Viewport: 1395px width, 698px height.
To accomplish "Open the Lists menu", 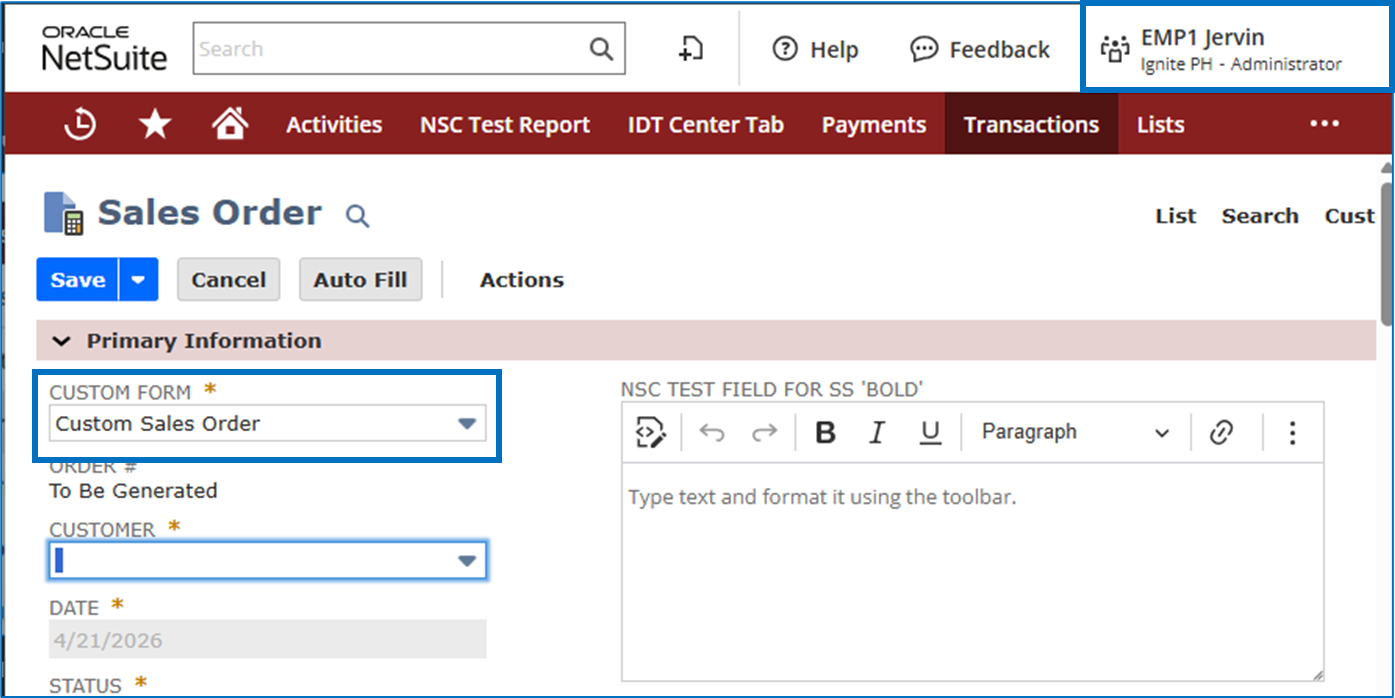I will coord(1160,124).
